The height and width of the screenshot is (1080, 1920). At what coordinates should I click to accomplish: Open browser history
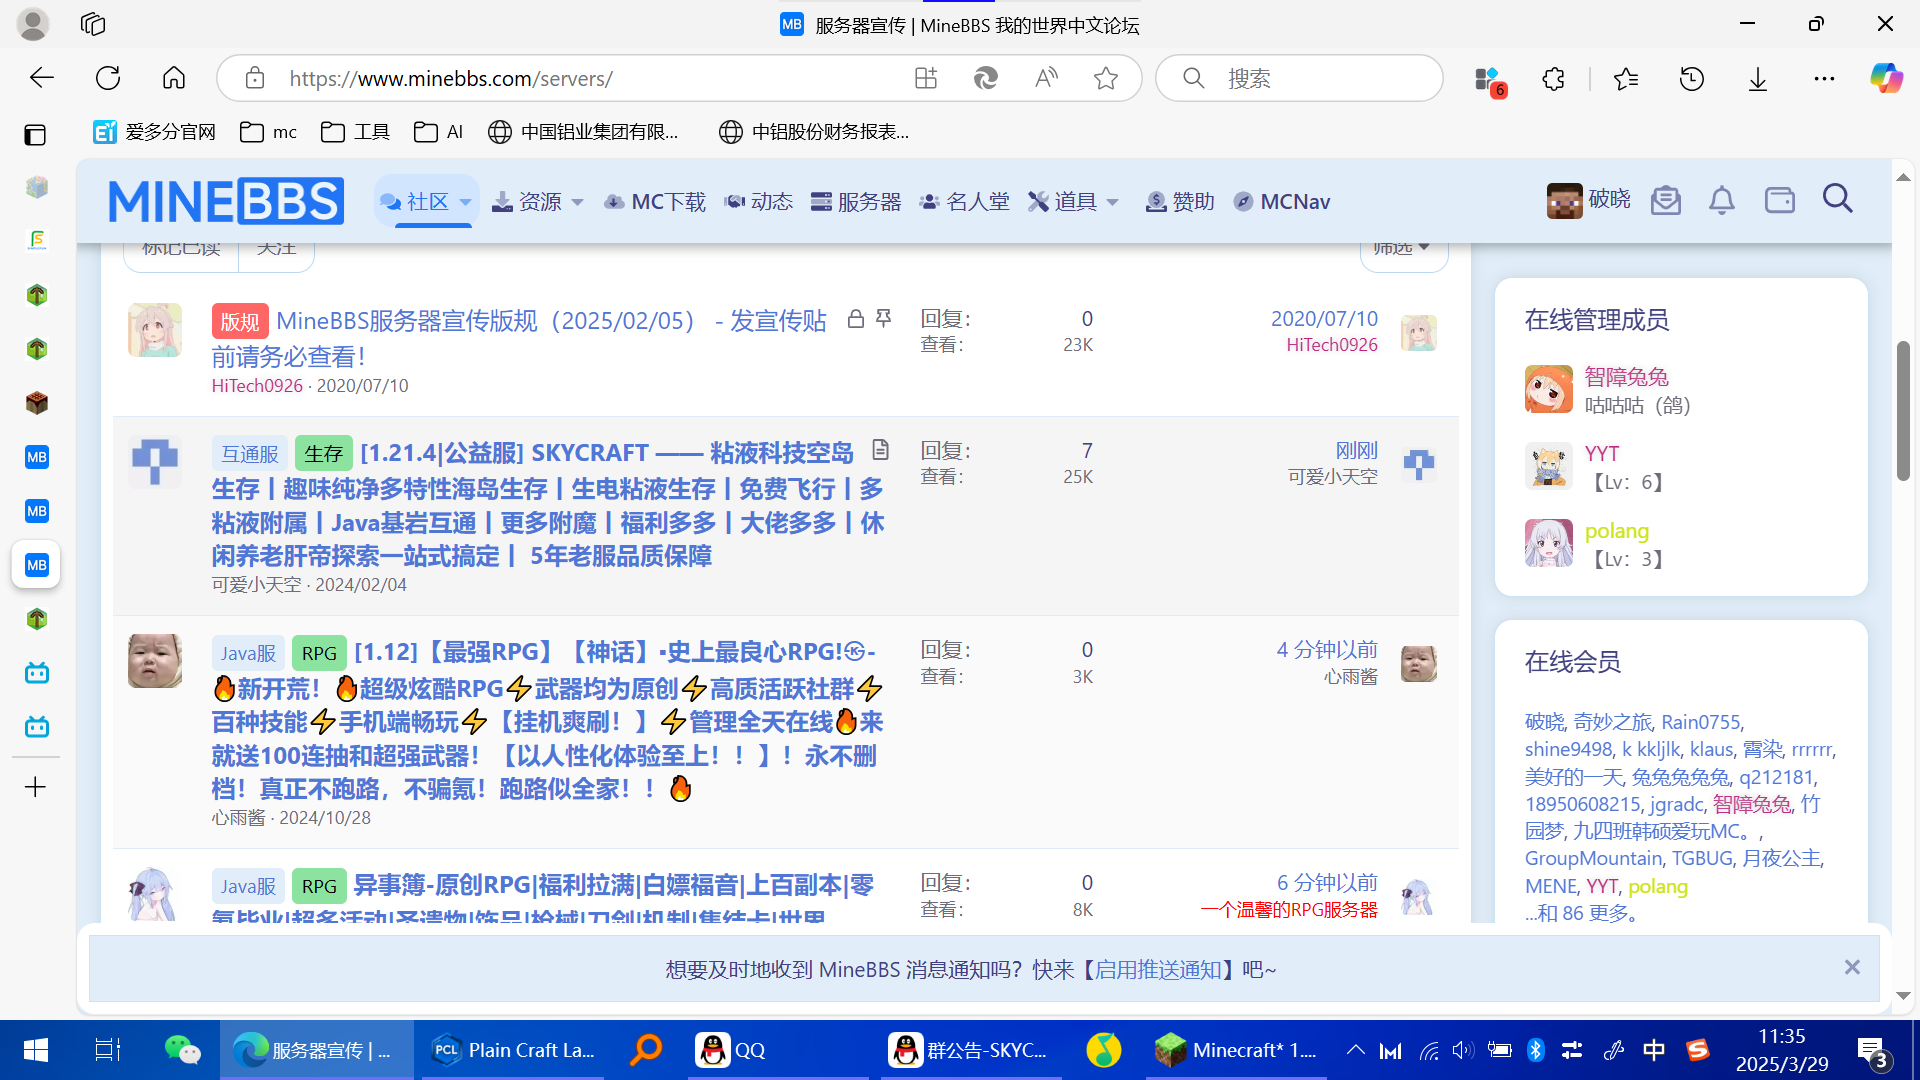[x=1692, y=78]
